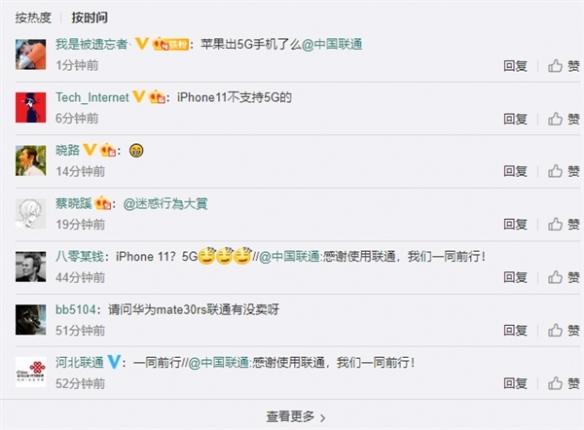This screenshot has height=430, width=584.
Task: Expand more comments via 查看更多
Action: tap(296, 417)
